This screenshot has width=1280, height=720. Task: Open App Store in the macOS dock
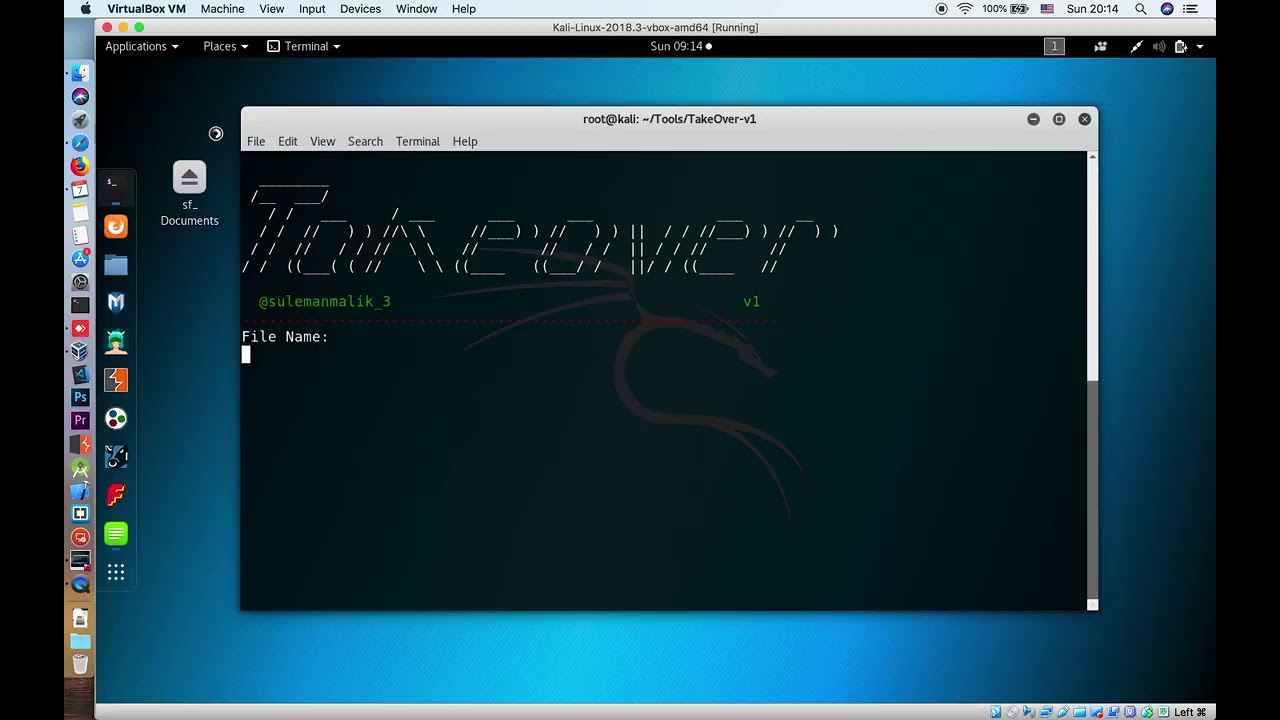pyautogui.click(x=80, y=259)
